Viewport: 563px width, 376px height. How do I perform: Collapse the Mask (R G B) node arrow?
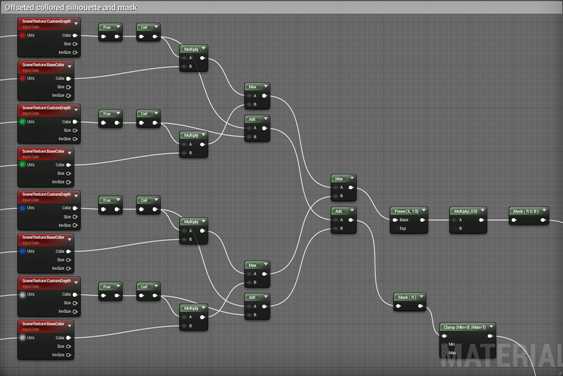(544, 210)
